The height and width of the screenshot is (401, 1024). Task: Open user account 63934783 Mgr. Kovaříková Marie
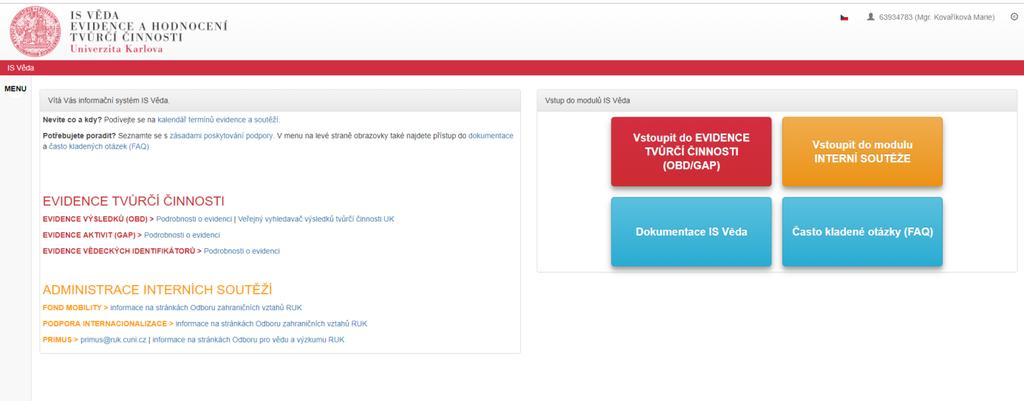[936, 18]
